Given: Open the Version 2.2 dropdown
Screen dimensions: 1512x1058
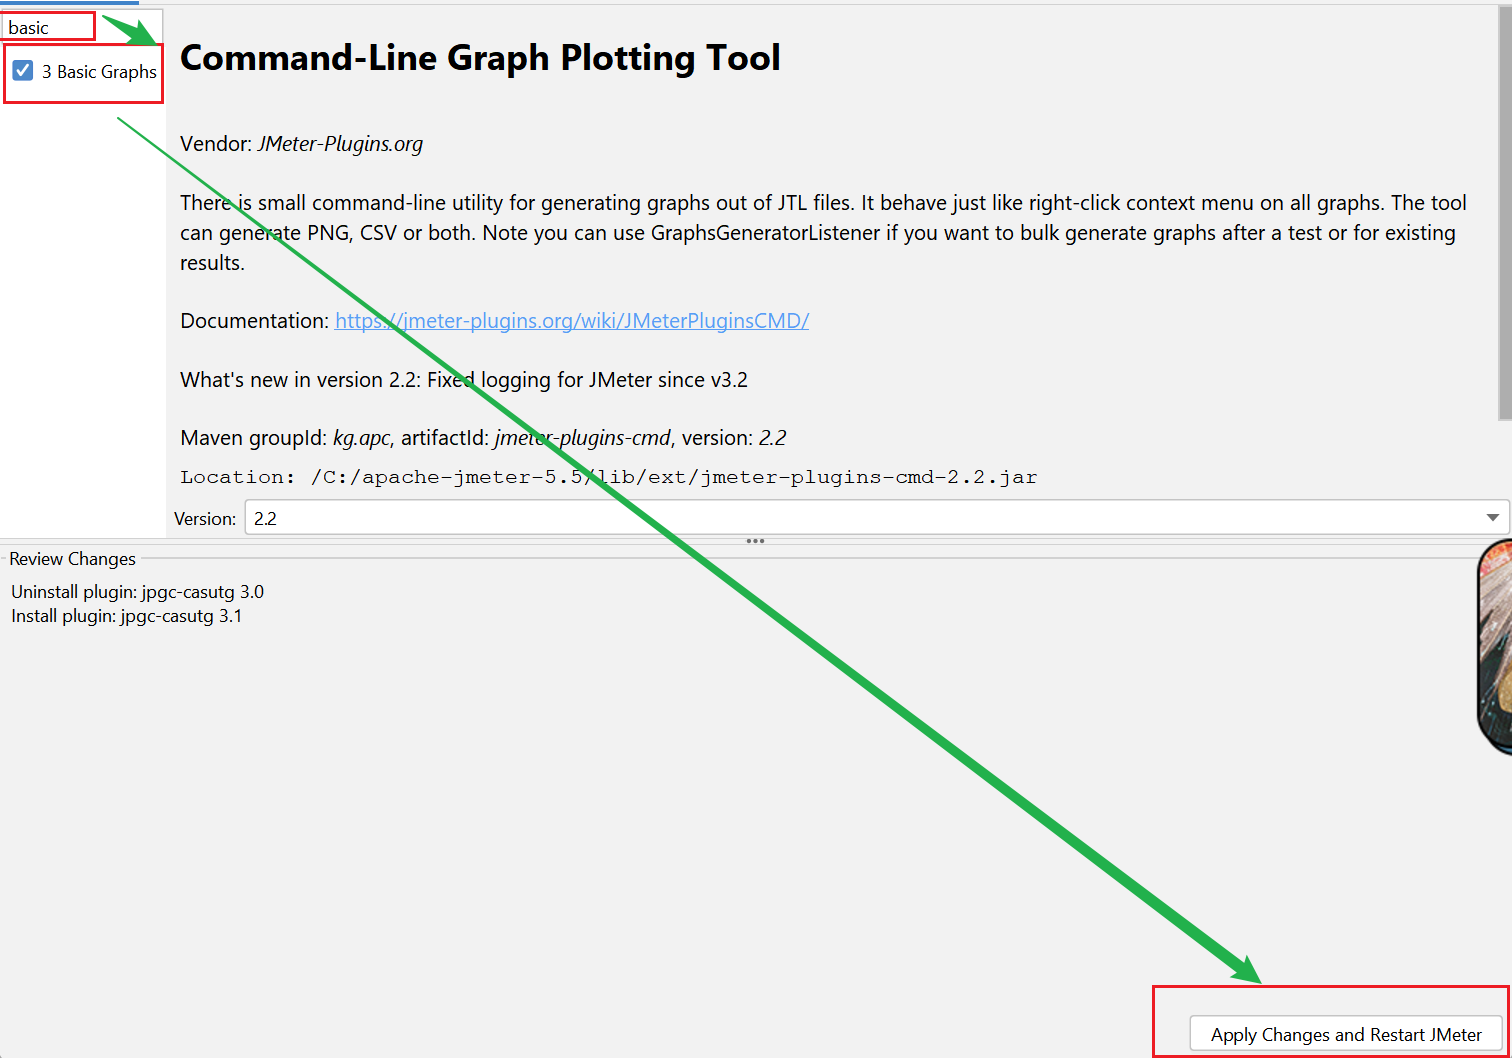Looking at the screenshot, I should (x=876, y=518).
